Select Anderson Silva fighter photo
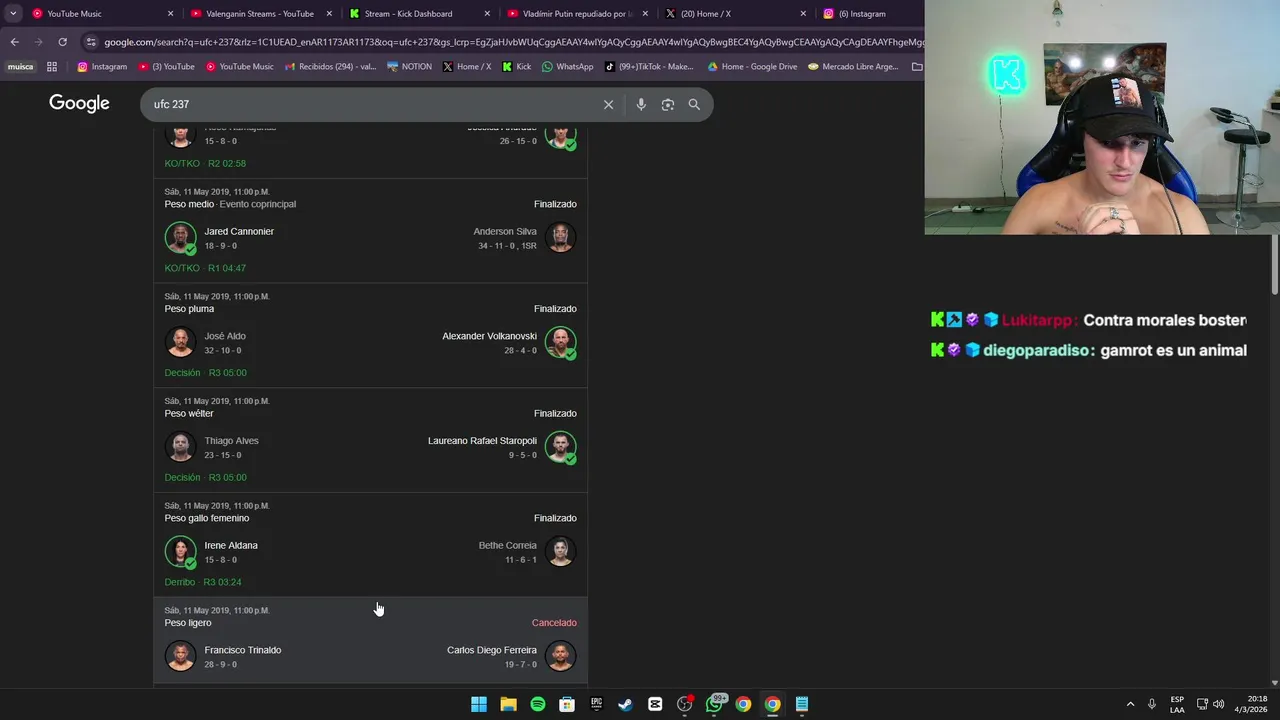 coord(561,238)
